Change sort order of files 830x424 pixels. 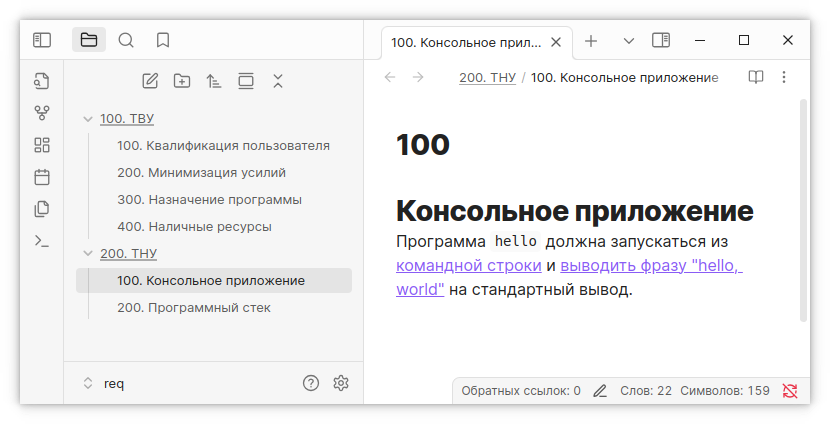tap(213, 81)
